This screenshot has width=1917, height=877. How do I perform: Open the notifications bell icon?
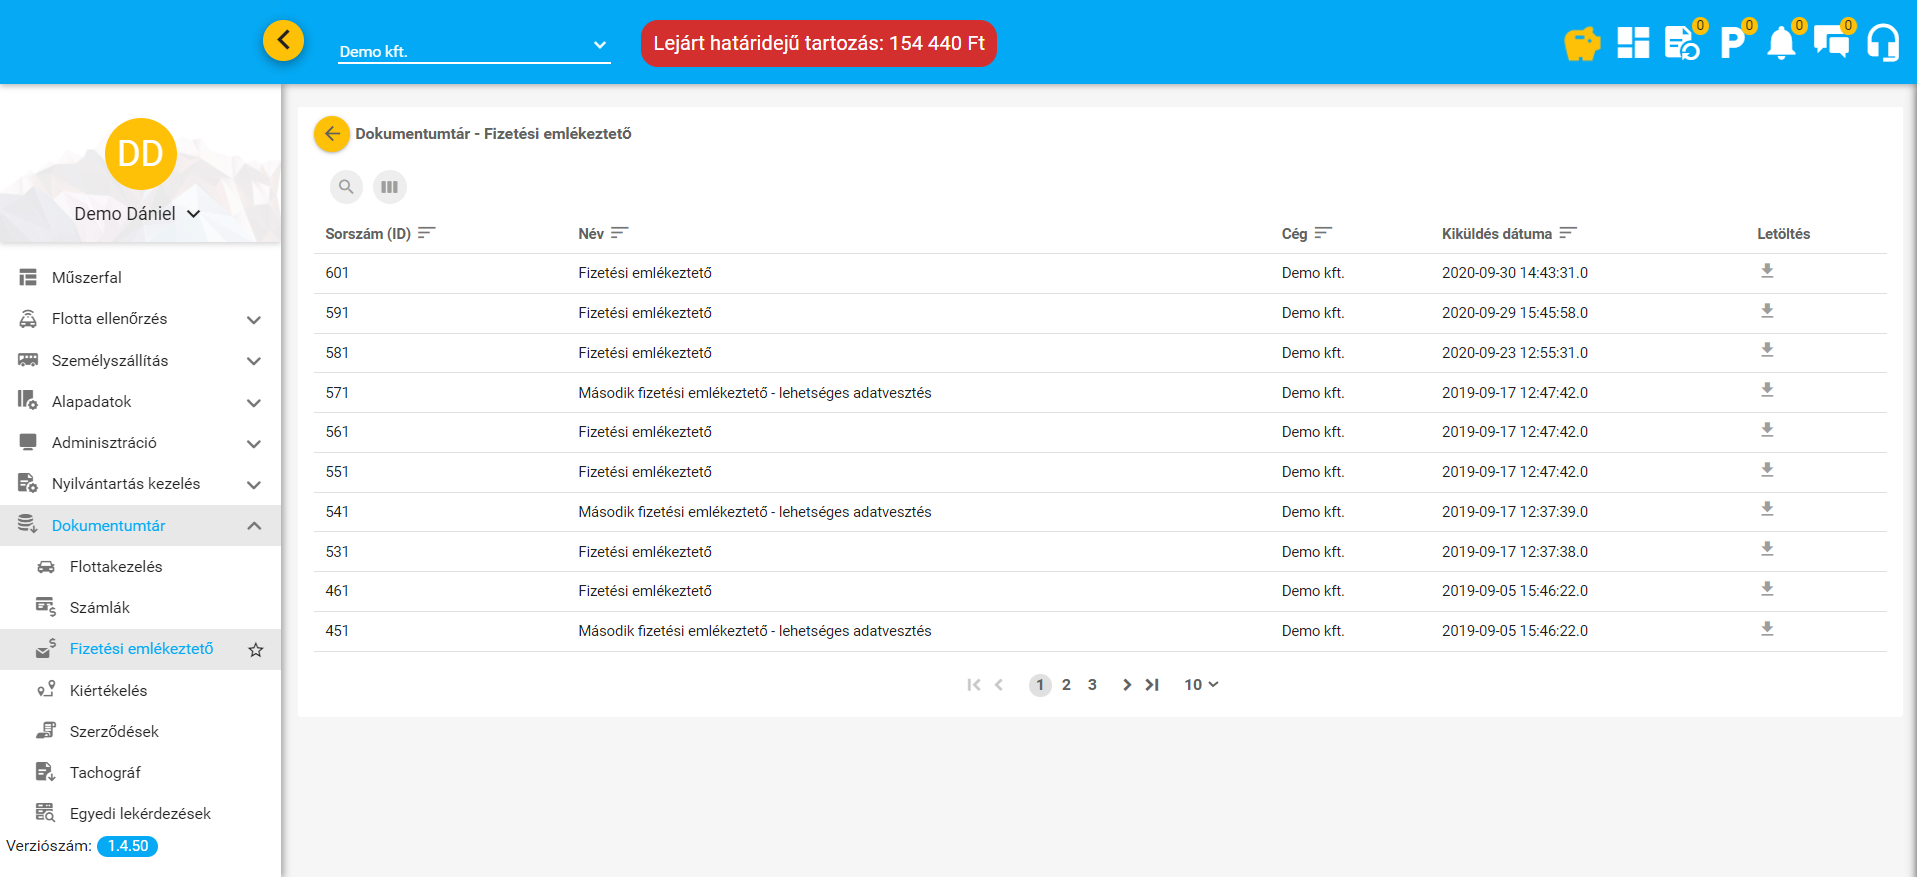1781,44
